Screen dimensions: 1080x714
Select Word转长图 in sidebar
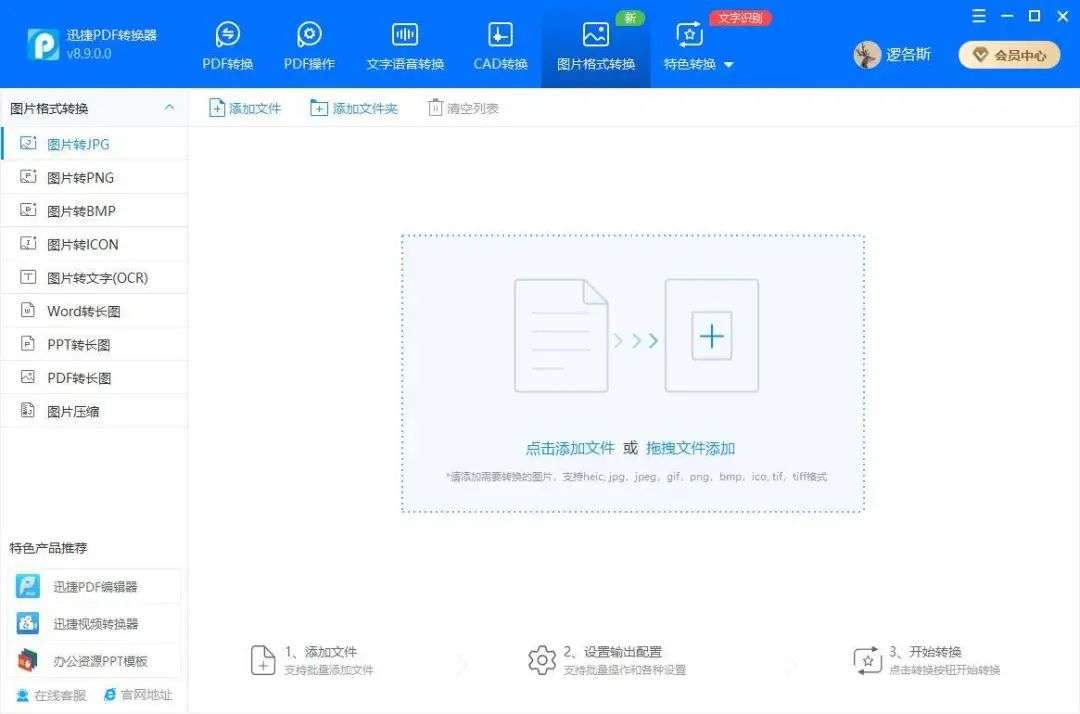[x=94, y=311]
